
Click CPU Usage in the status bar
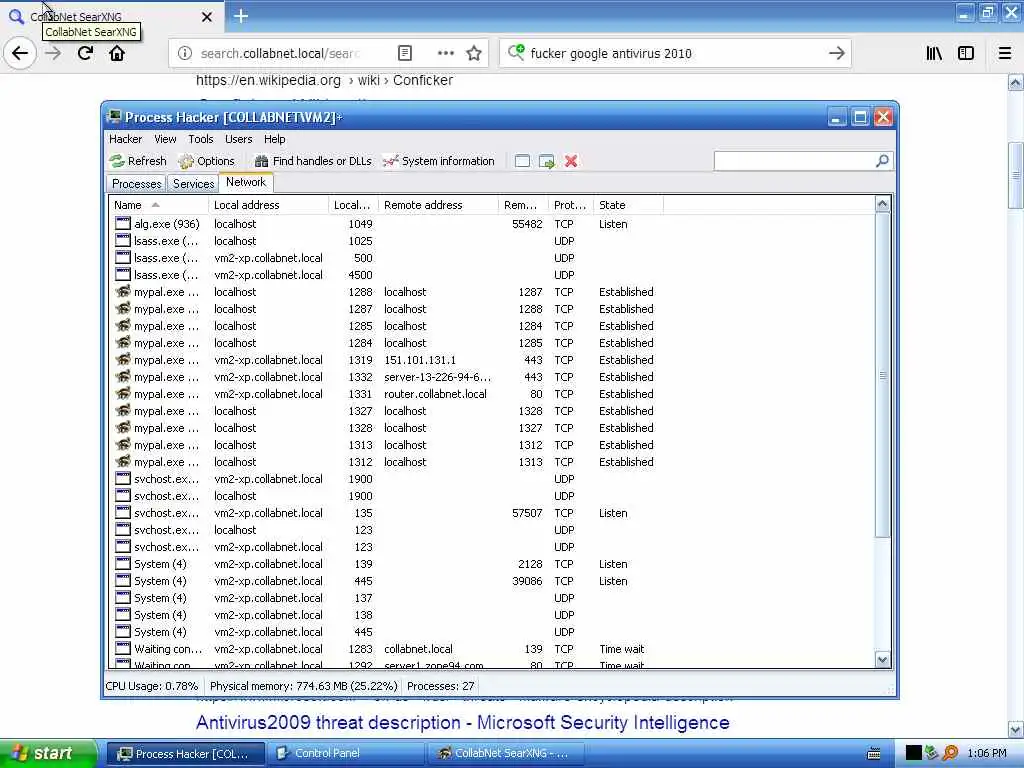(152, 686)
